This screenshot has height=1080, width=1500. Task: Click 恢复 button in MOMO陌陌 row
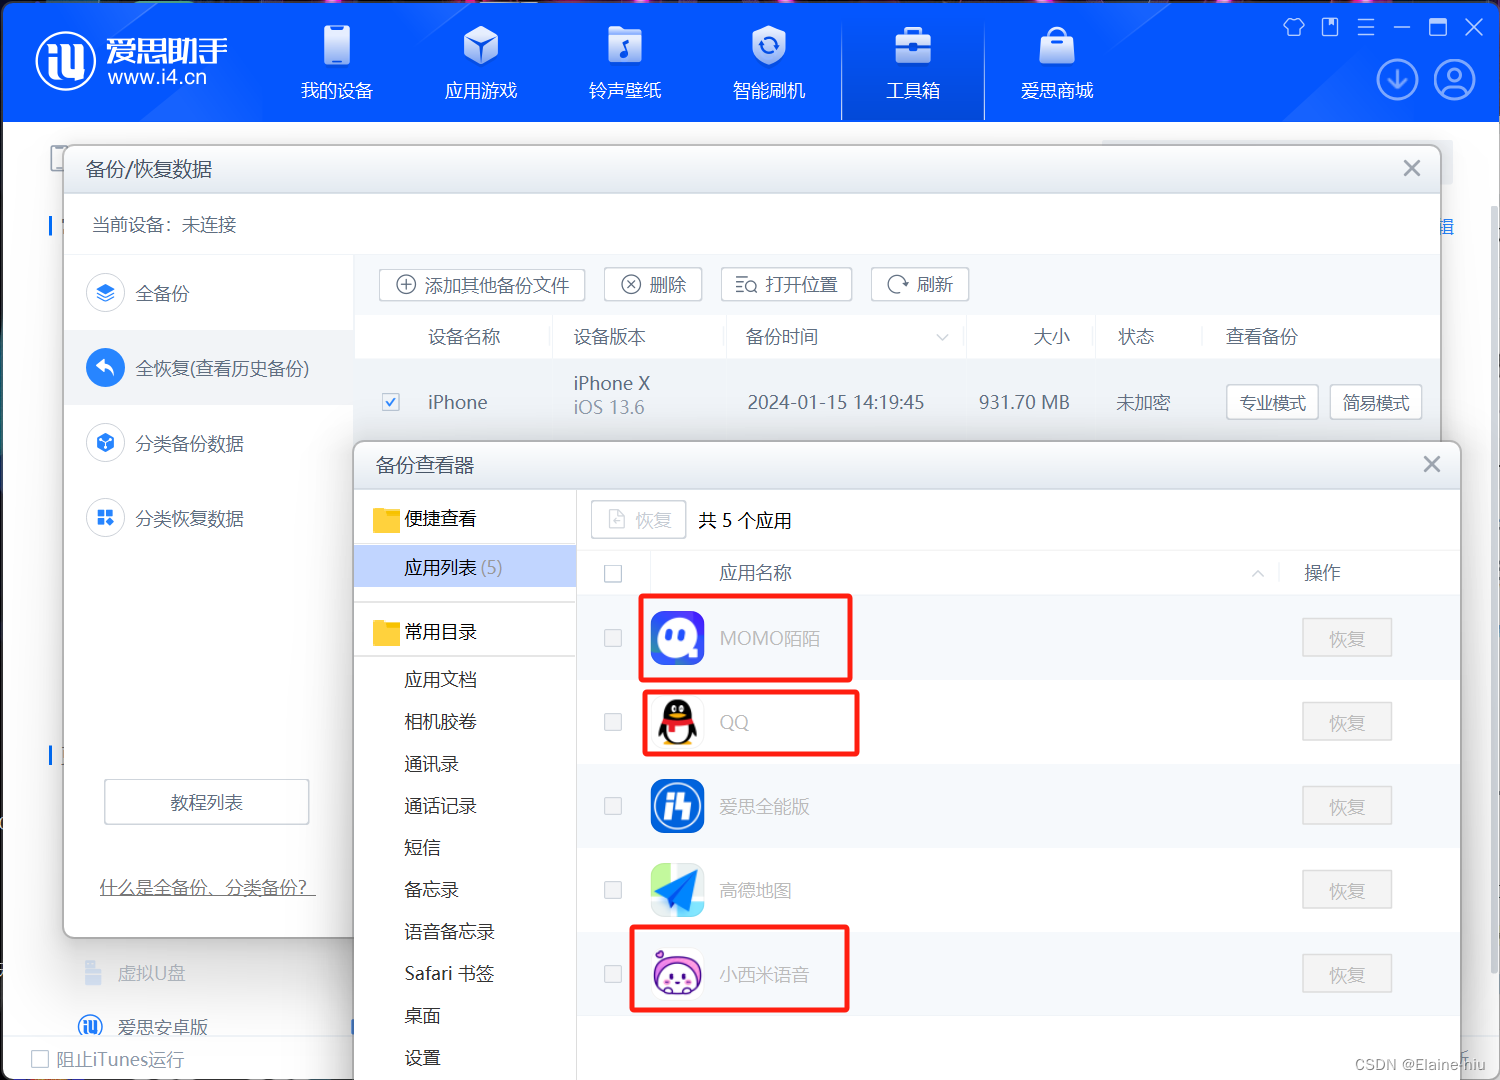click(1347, 638)
